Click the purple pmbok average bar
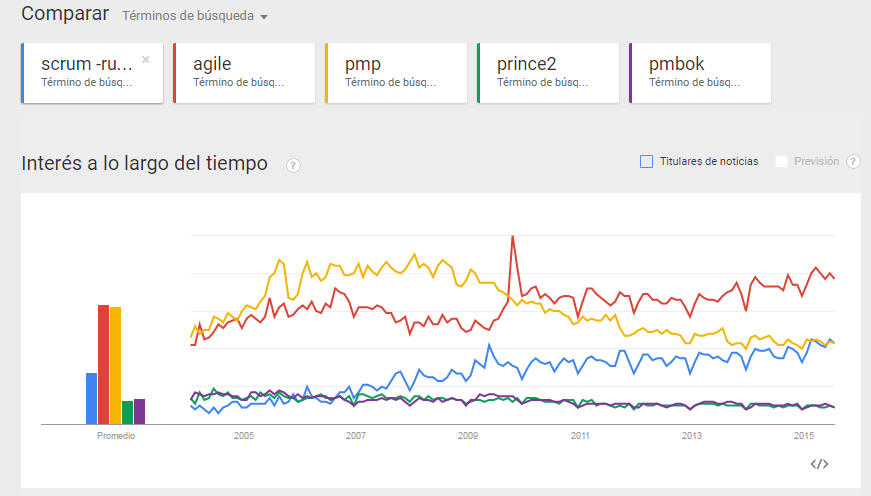The height and width of the screenshot is (496, 871). [139, 411]
